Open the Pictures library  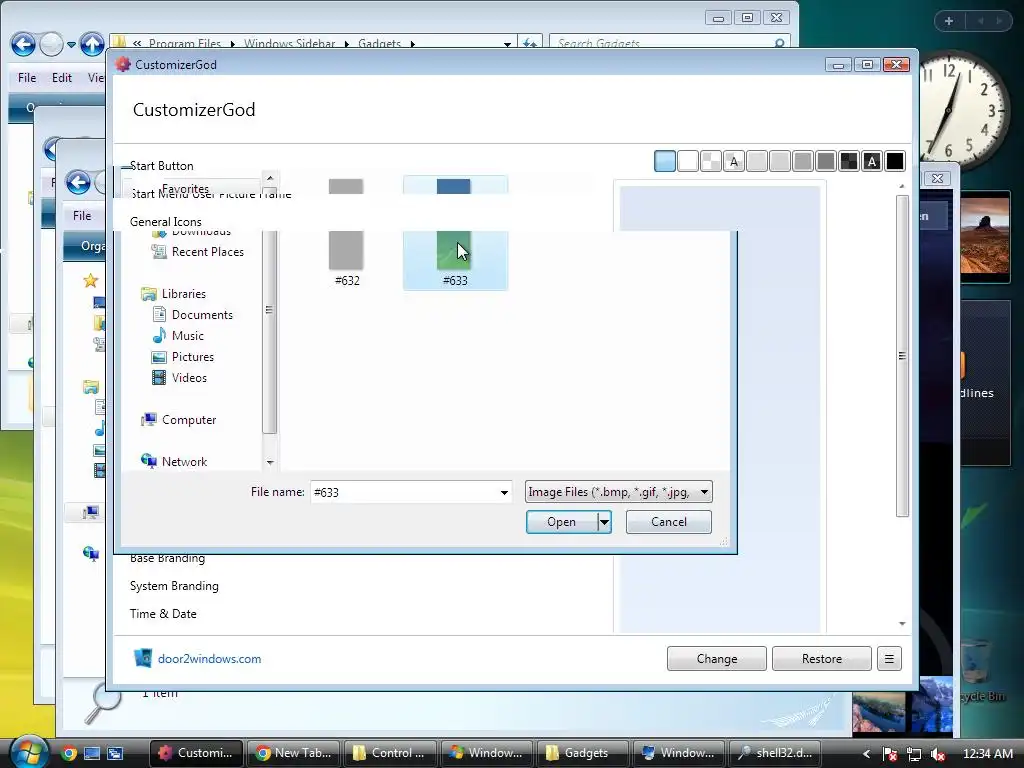[193, 357]
